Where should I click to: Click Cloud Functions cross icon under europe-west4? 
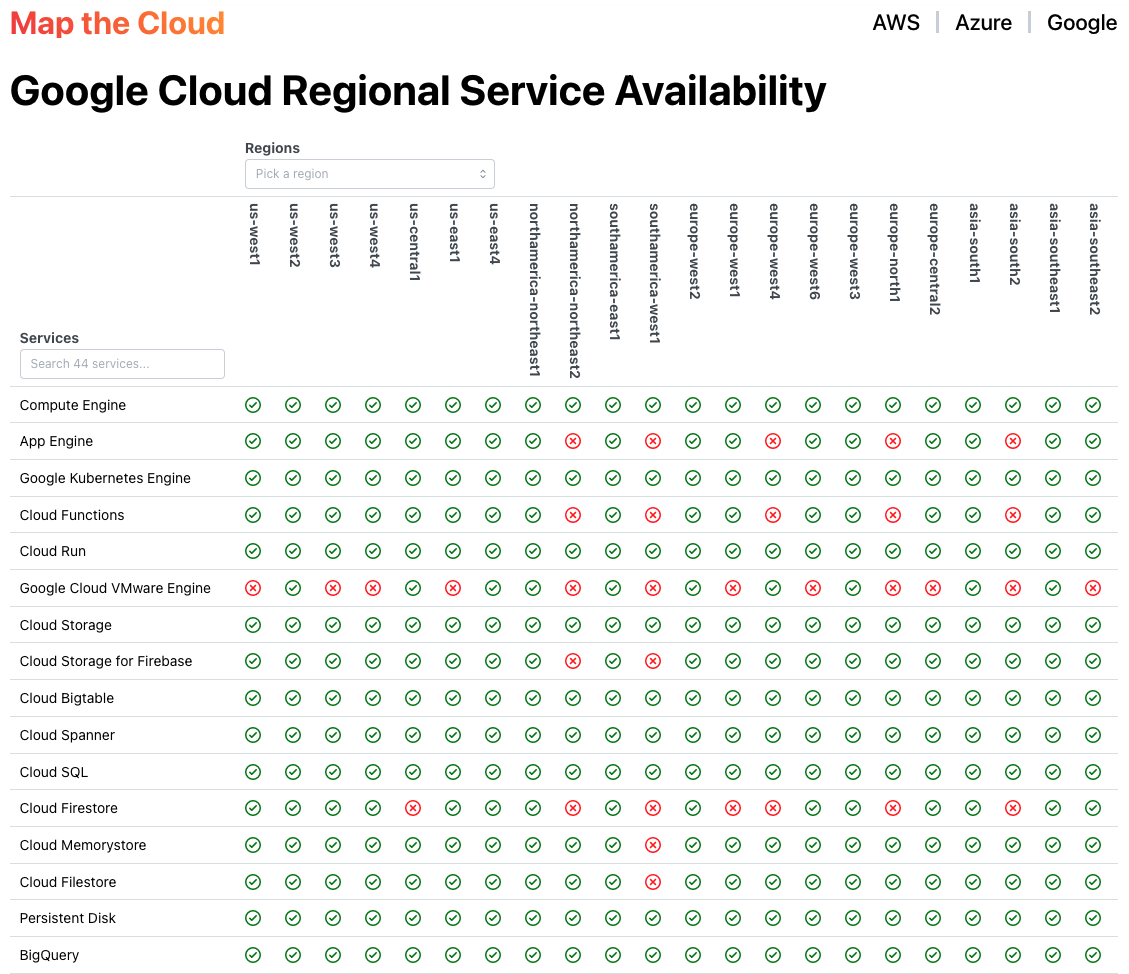pyautogui.click(x=773, y=515)
